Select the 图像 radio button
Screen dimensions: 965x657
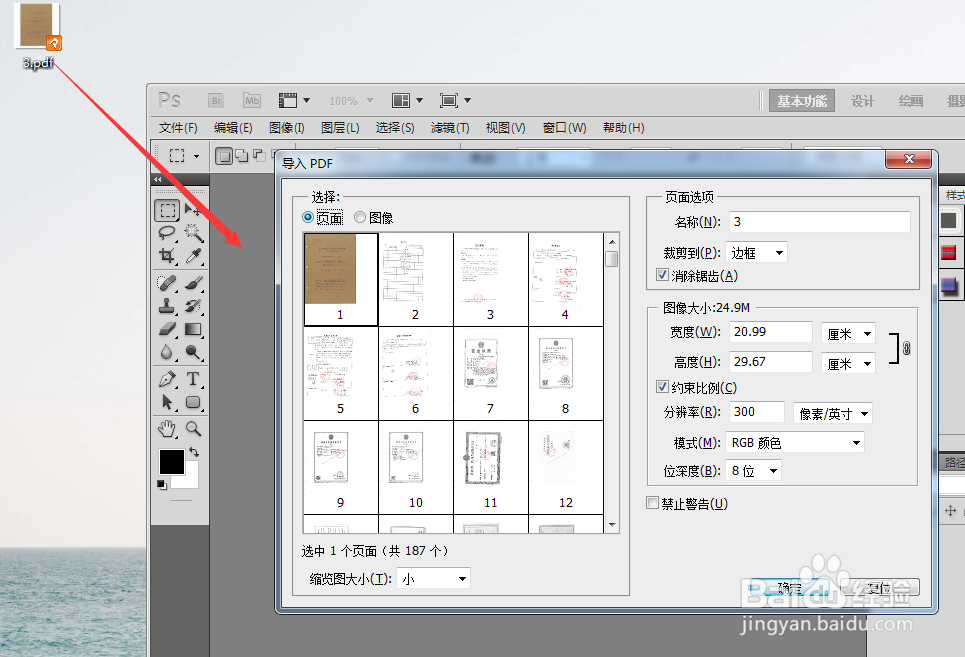(x=360, y=217)
